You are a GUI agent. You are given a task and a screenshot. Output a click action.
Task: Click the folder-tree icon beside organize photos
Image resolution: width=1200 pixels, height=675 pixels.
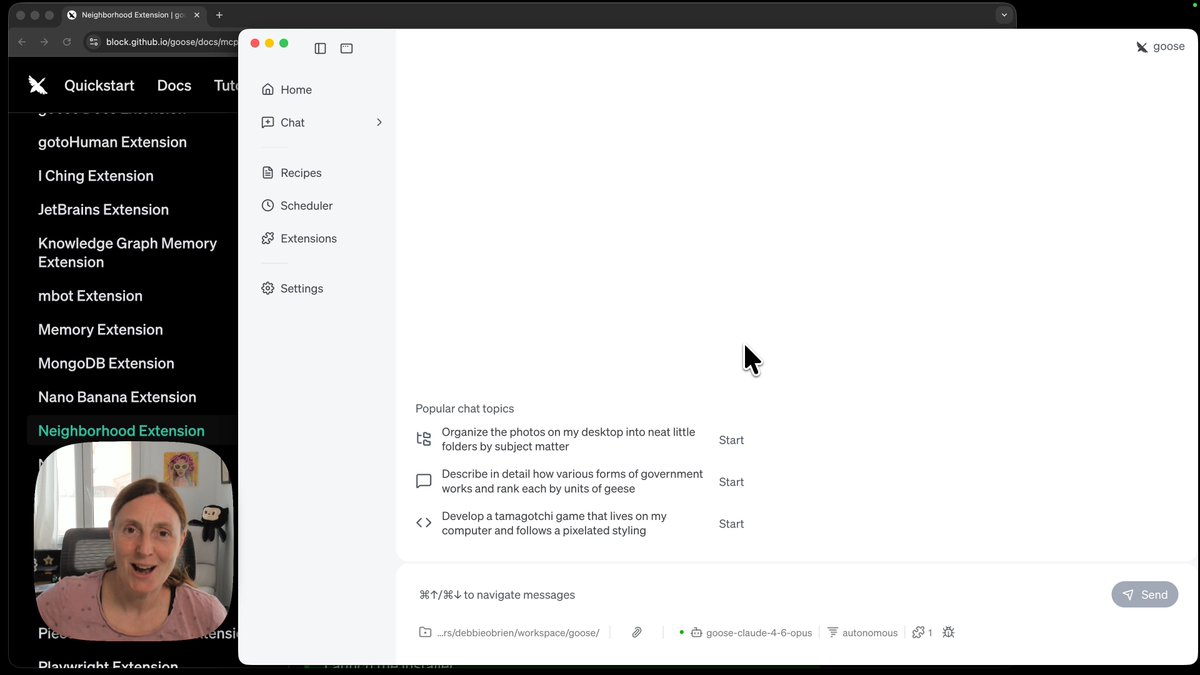pos(424,439)
